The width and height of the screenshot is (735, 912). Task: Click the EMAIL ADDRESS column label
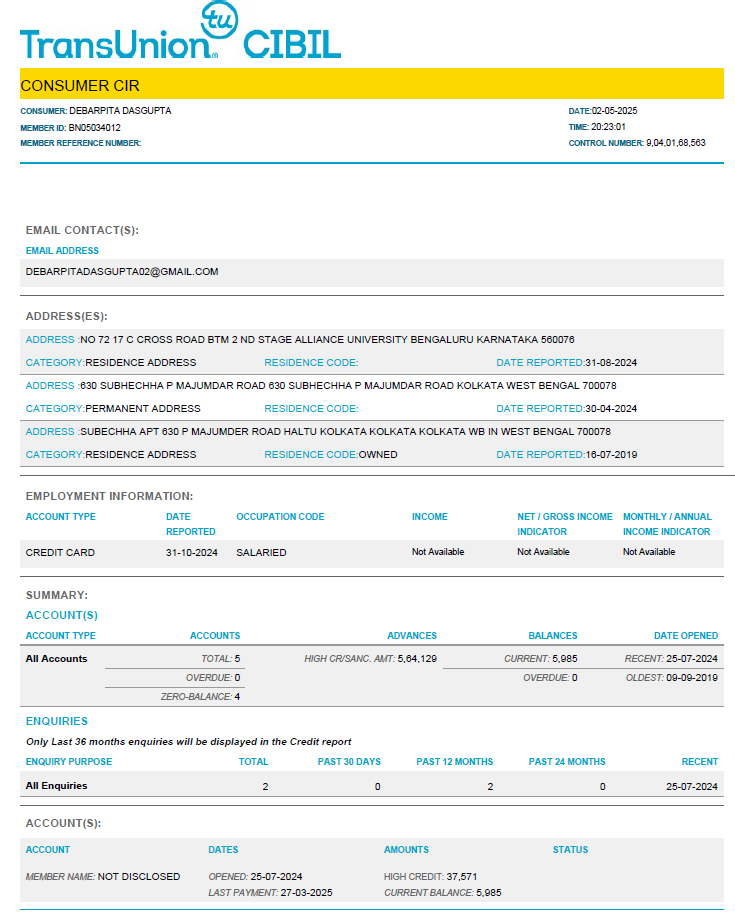(x=62, y=251)
